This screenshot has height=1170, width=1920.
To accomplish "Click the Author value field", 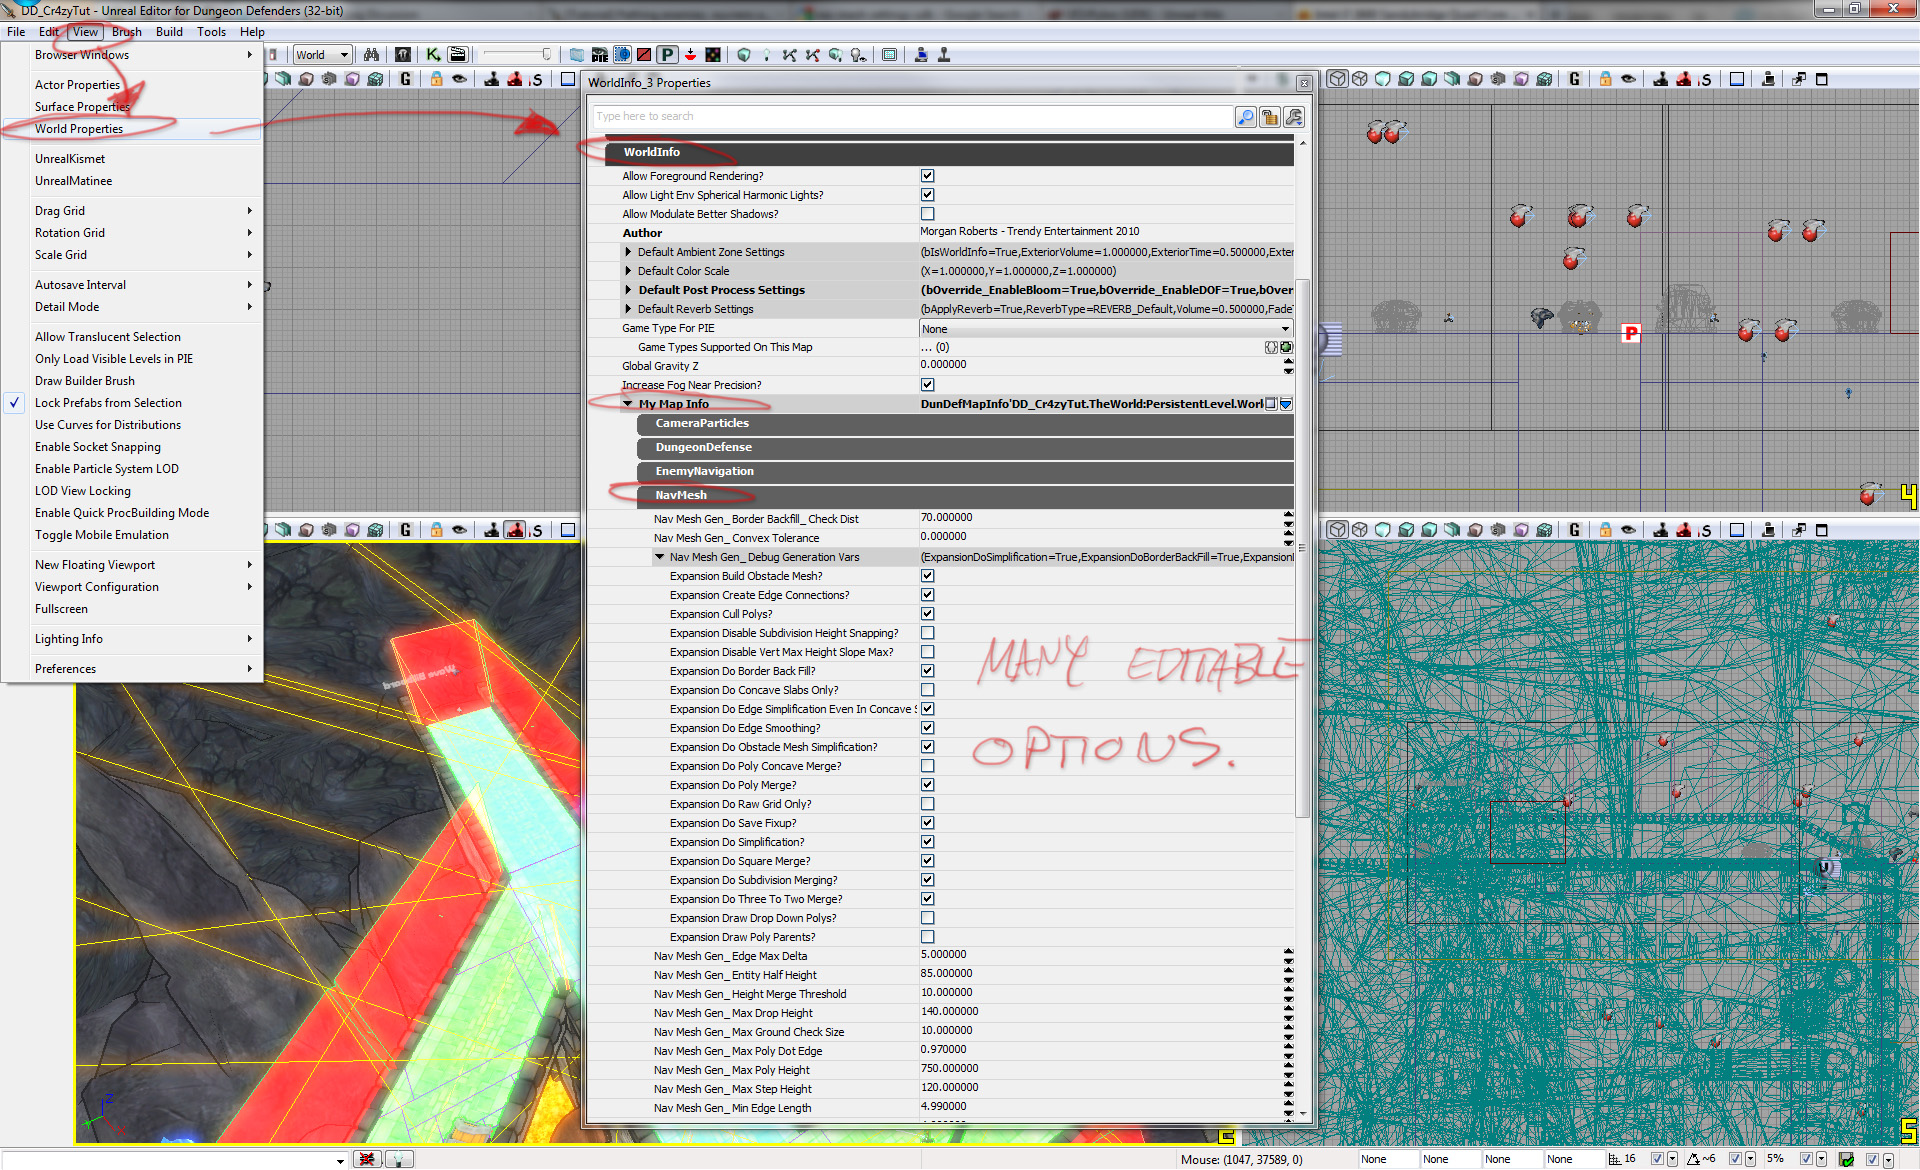I will pos(1105,232).
